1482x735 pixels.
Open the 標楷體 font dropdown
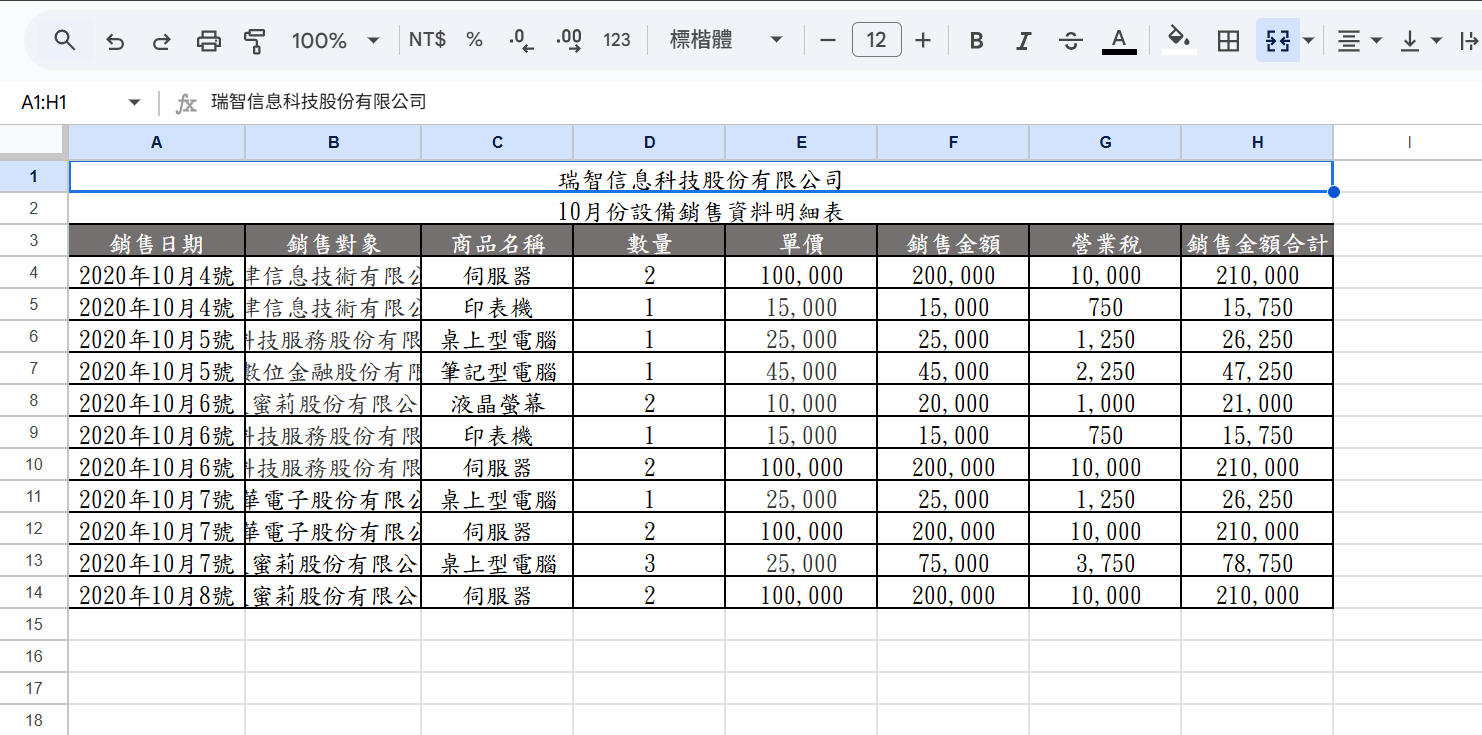click(x=725, y=41)
